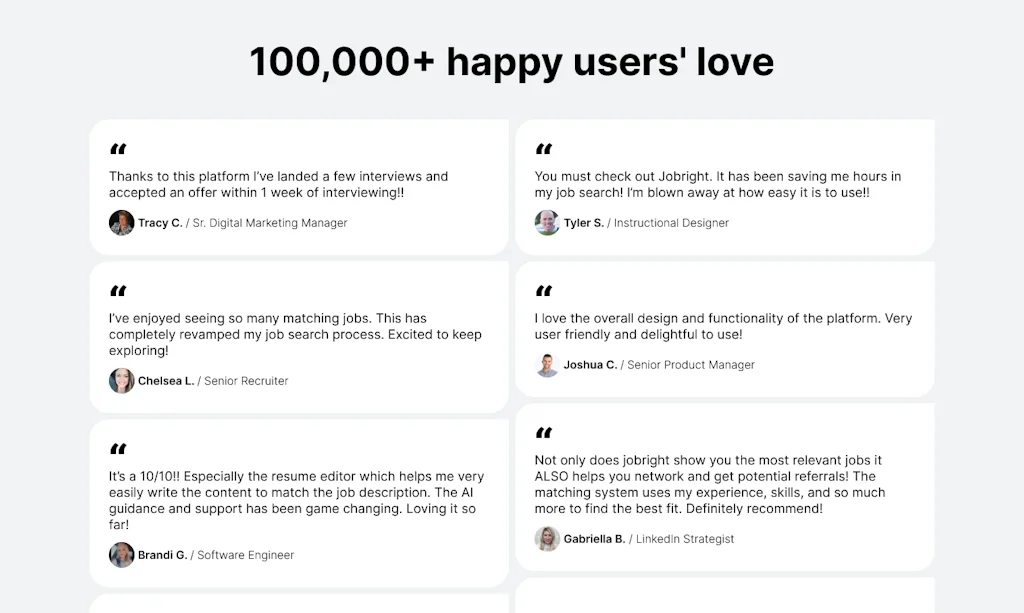Click Tyler S.'s profile photo
This screenshot has height=613, width=1024.
(x=547, y=223)
